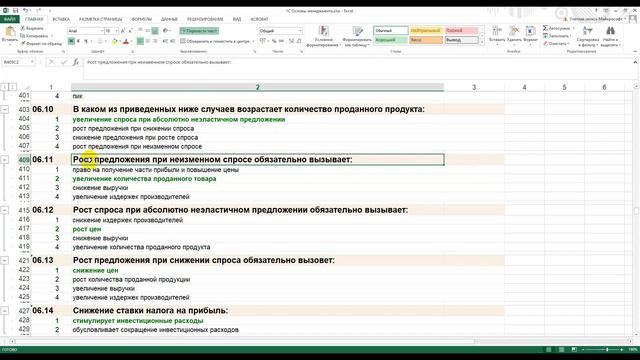640x360 pixels.
Task: Apply the Нейтральный yellow cell style
Action: pos(425,31)
